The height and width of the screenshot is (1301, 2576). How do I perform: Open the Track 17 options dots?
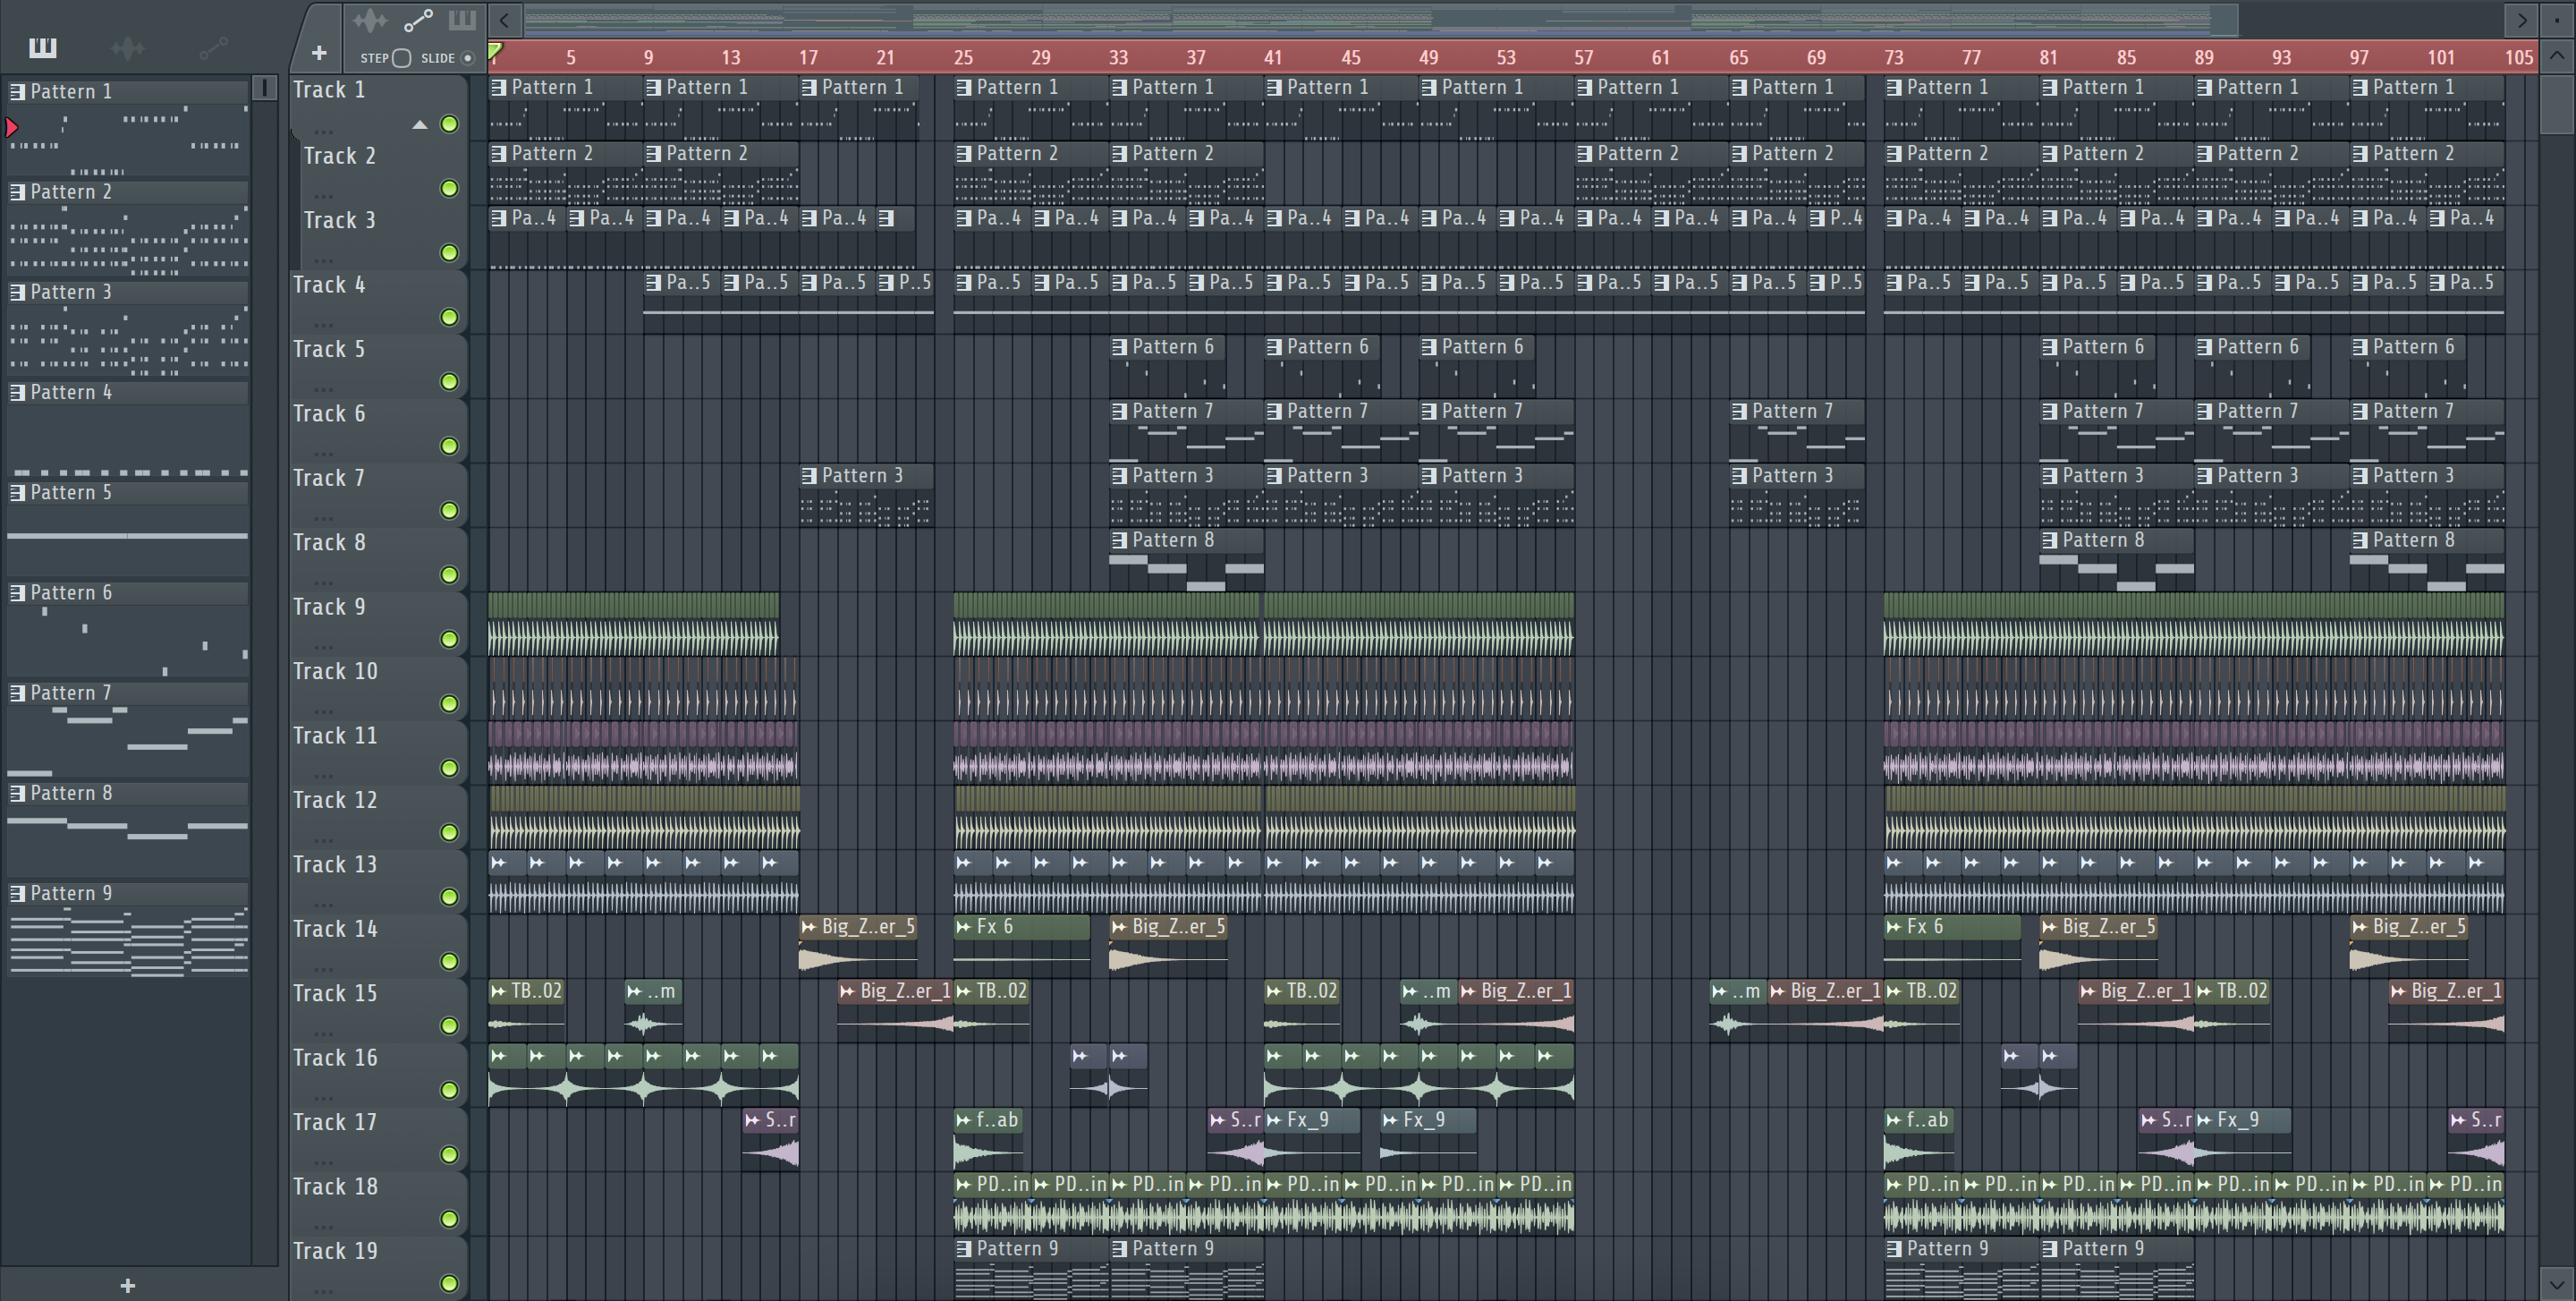click(323, 1162)
